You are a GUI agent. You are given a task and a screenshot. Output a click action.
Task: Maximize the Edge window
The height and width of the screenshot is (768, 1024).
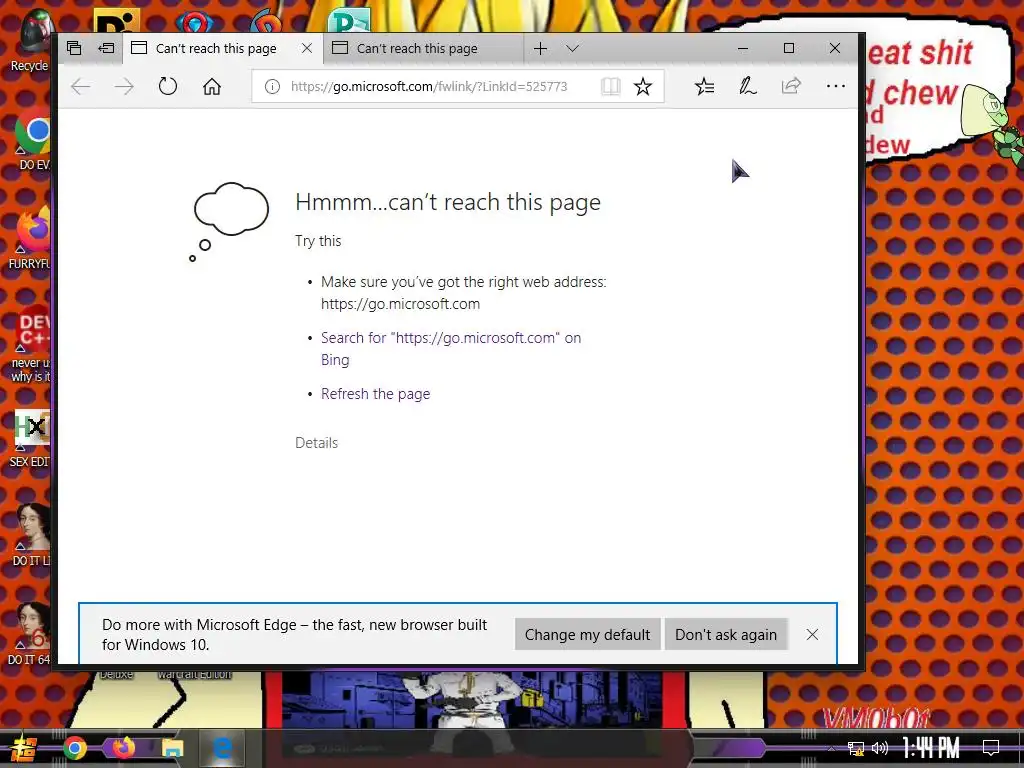coord(789,48)
